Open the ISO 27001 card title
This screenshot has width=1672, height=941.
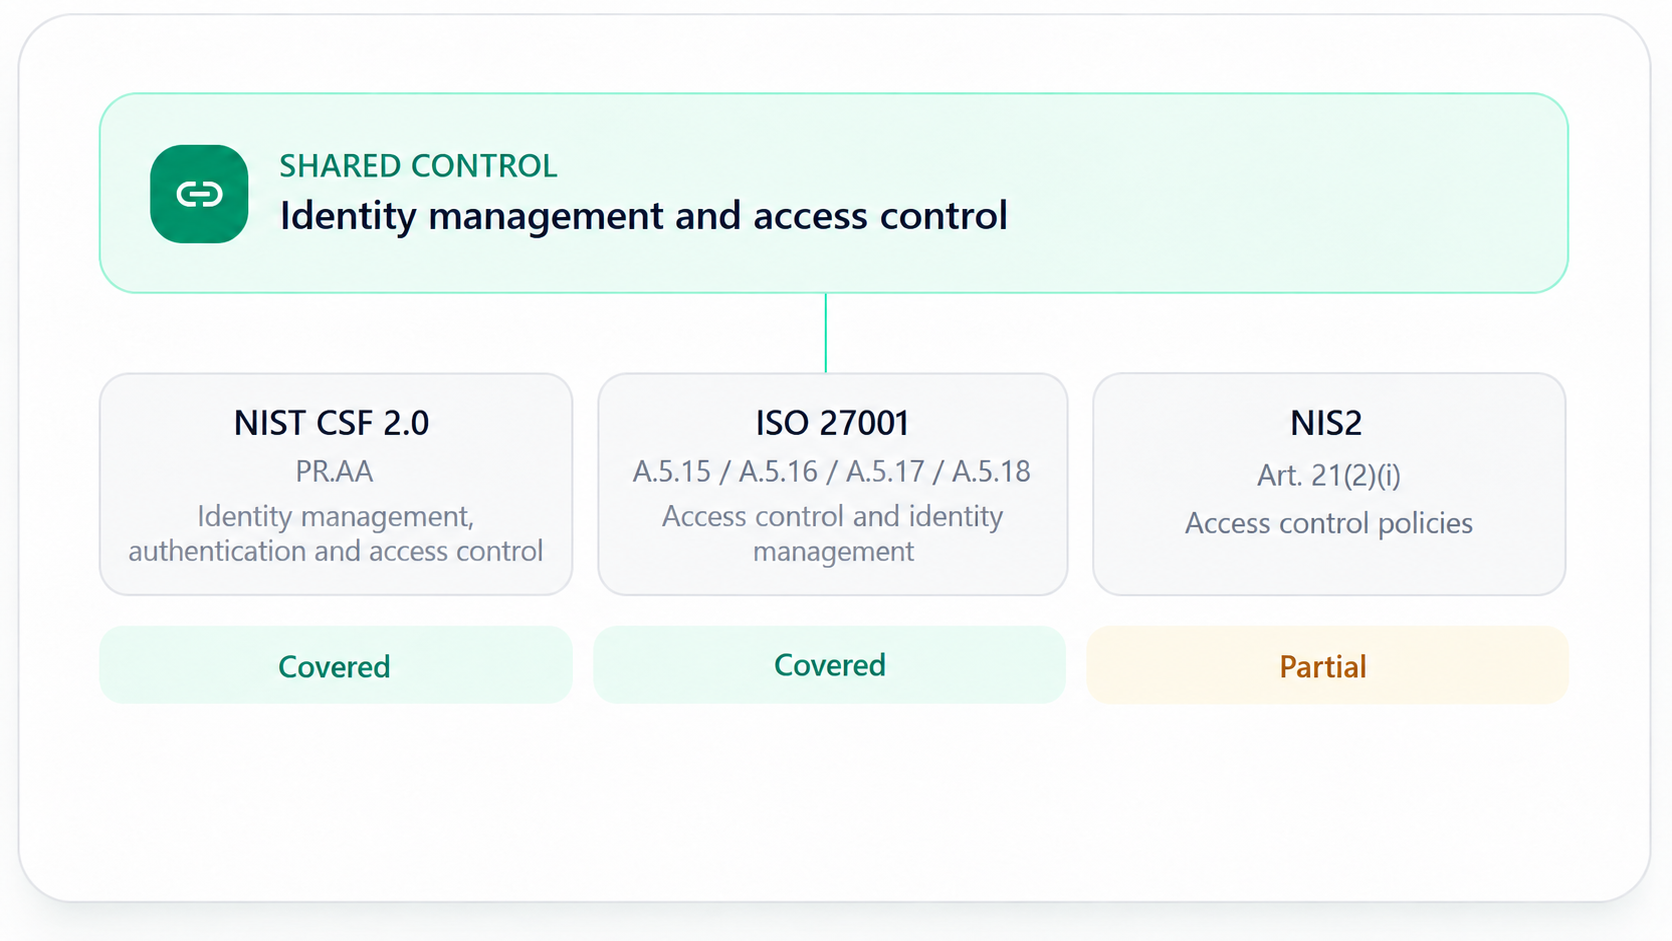tap(832, 423)
